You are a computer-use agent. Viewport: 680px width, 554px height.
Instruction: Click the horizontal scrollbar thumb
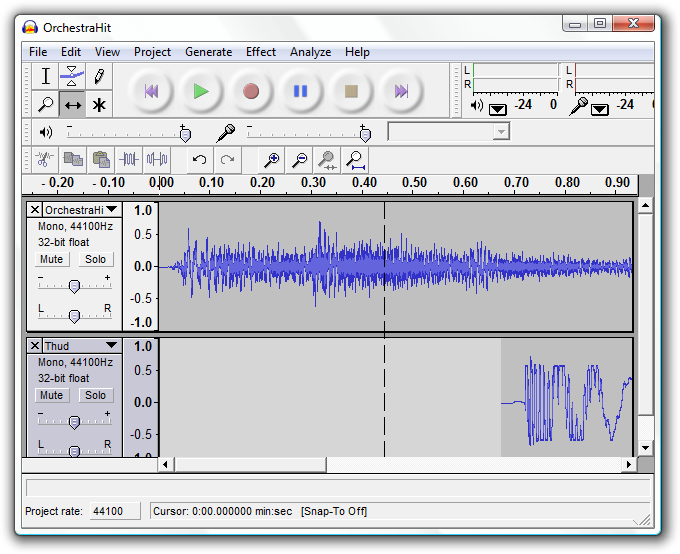pyautogui.click(x=251, y=465)
